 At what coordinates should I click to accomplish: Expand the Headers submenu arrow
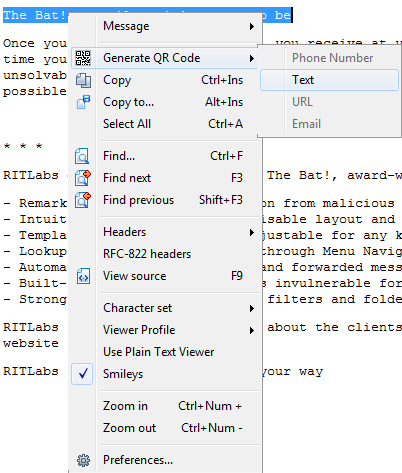point(252,232)
